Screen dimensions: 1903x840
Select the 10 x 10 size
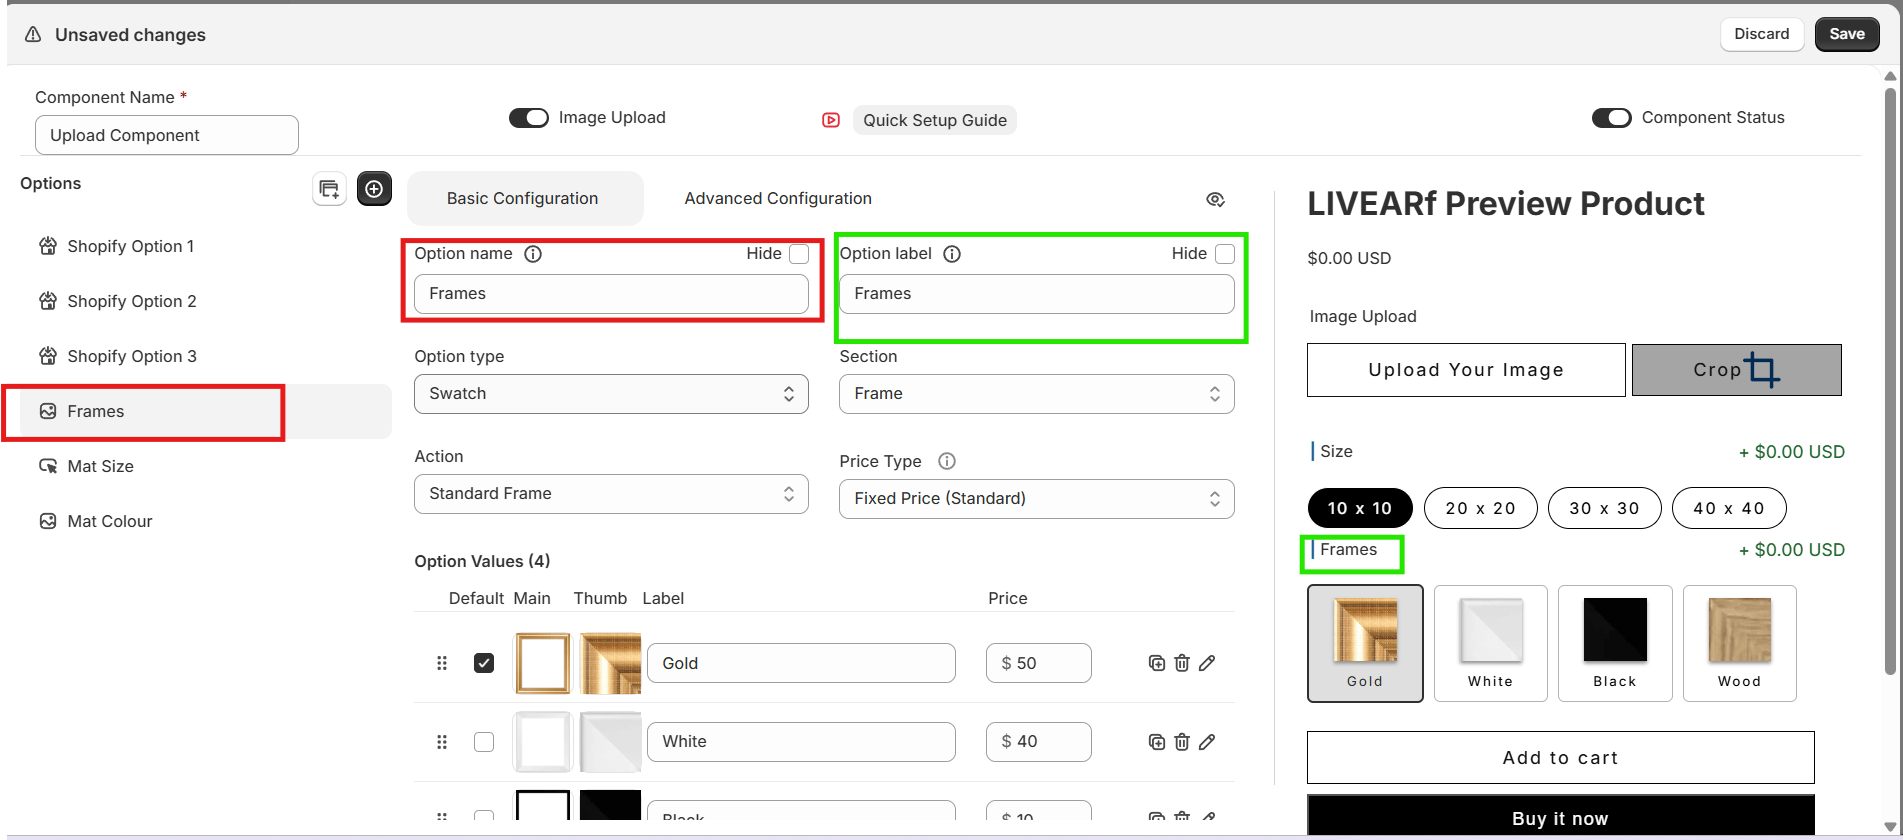point(1360,508)
